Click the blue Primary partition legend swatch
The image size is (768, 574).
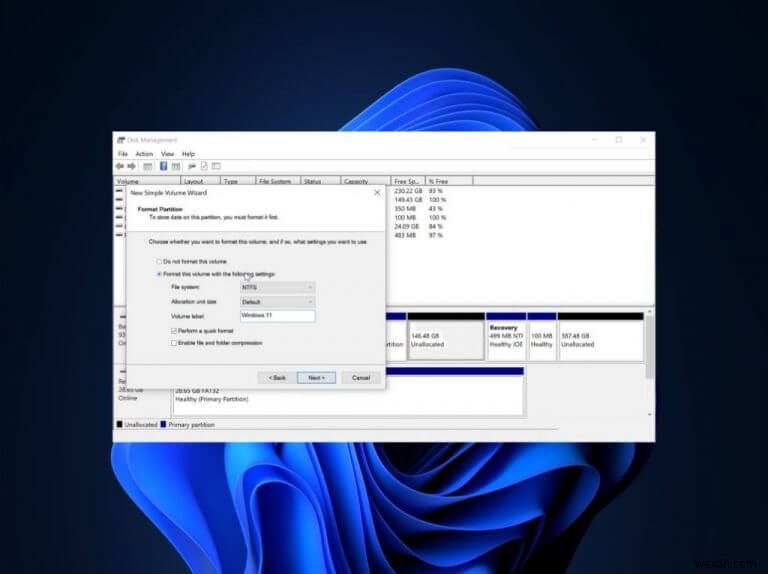coord(163,424)
